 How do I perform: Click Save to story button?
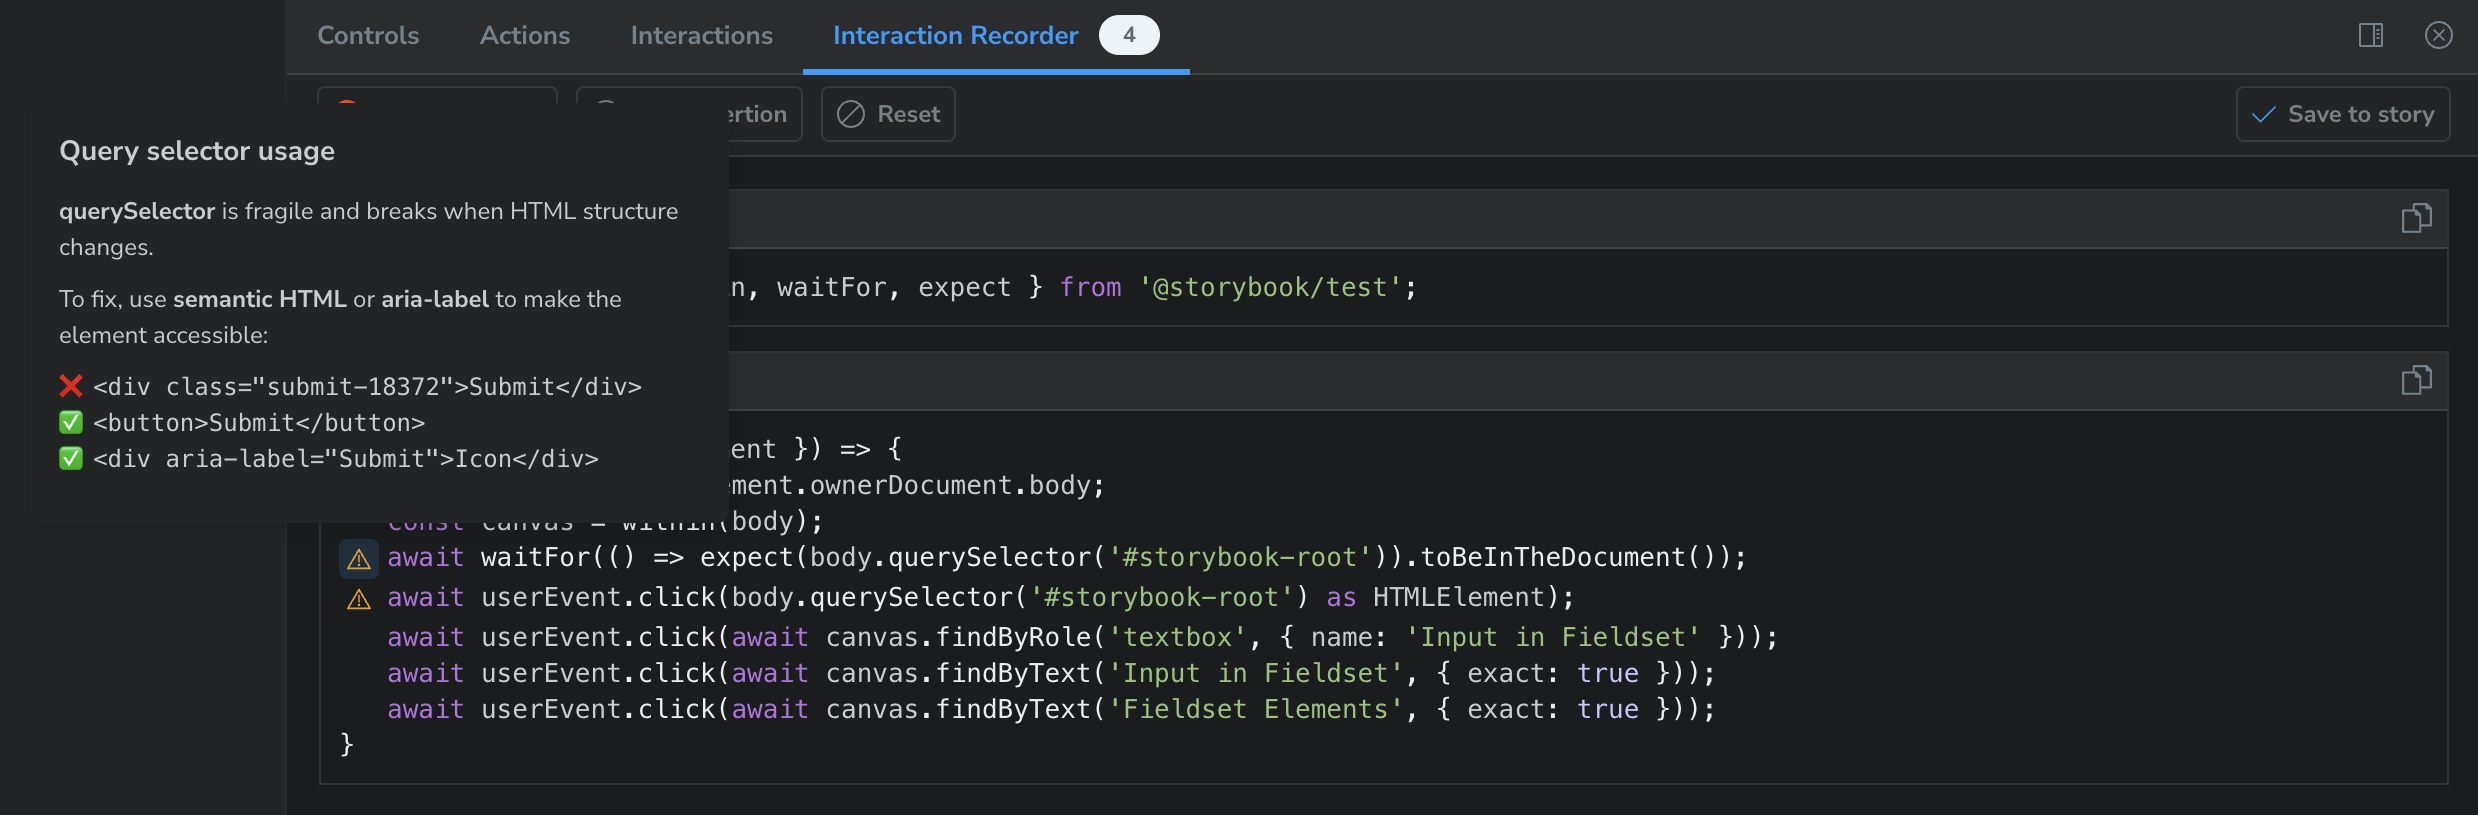[2343, 114]
